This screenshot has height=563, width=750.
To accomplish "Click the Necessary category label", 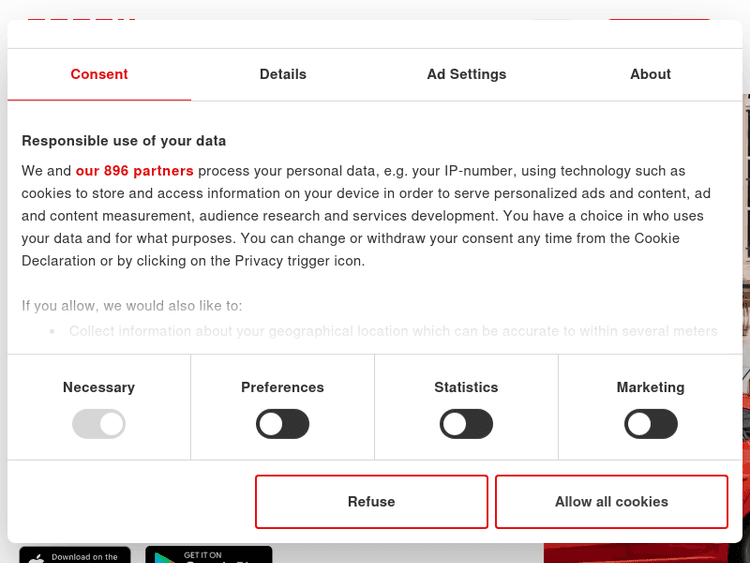I will tap(99, 387).
